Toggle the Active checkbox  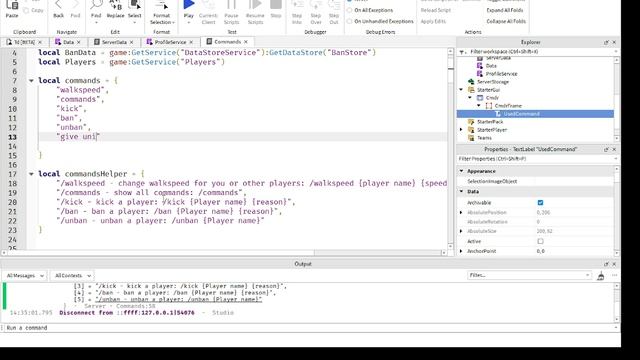pyautogui.click(x=540, y=242)
